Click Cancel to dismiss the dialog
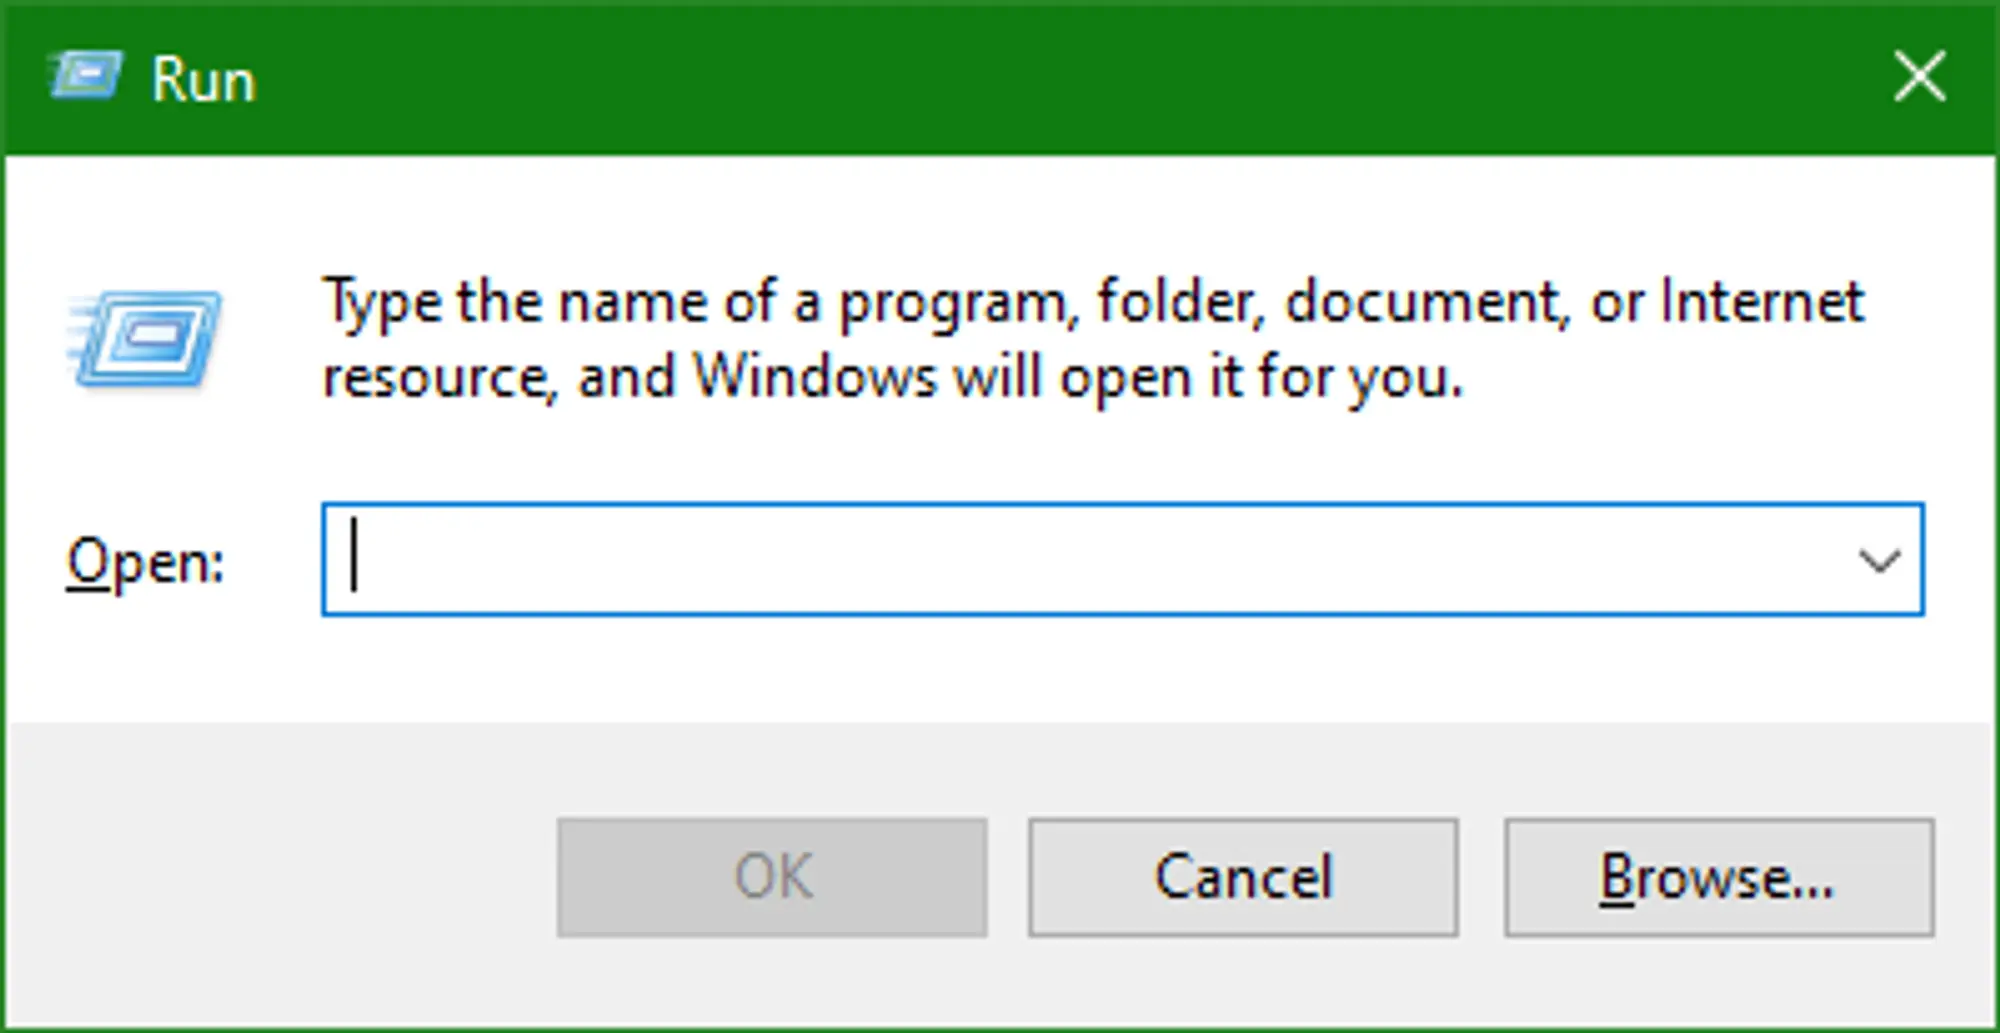Screen dimensions: 2000x1033 tap(1243, 877)
